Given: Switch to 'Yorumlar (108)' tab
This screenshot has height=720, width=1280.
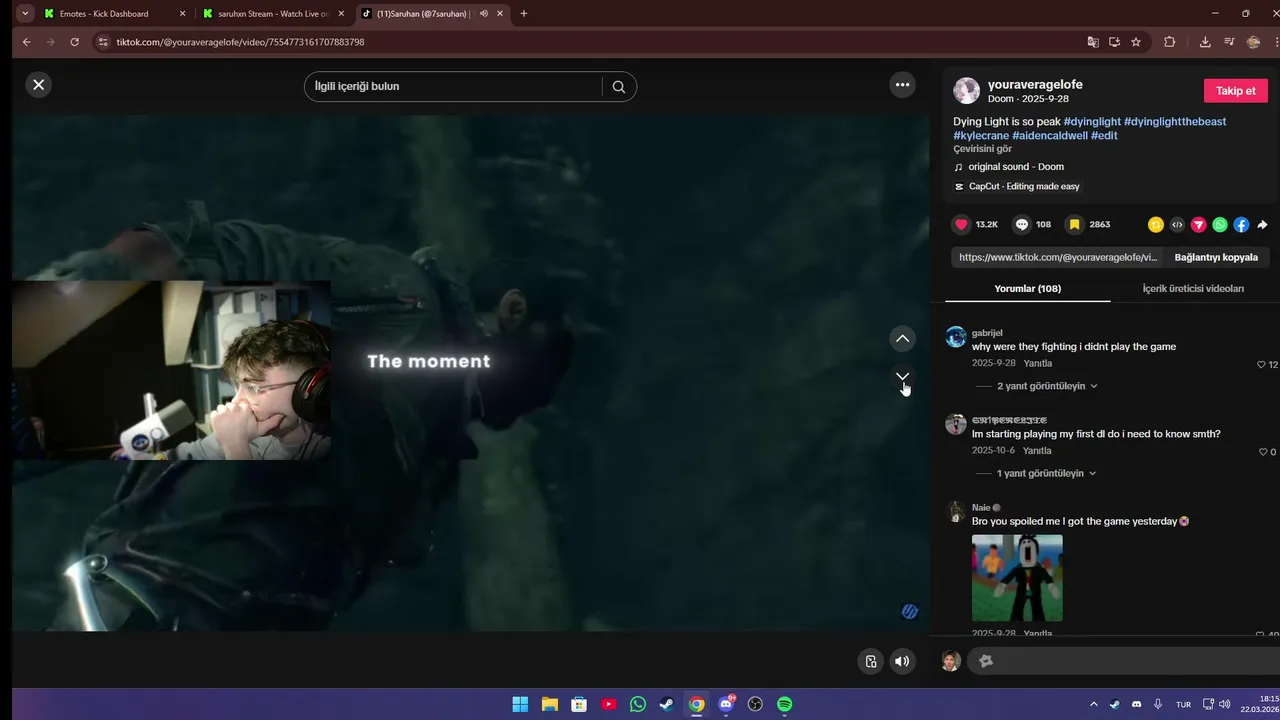Looking at the screenshot, I should pos(1027,289).
